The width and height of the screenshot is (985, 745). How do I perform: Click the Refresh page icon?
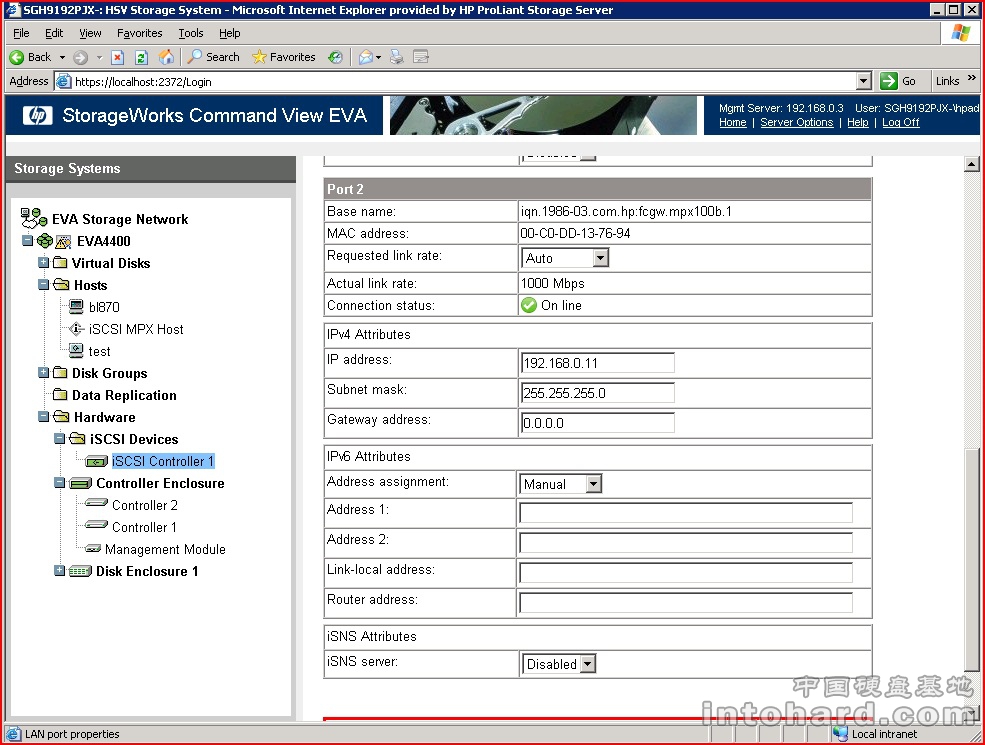[141, 57]
